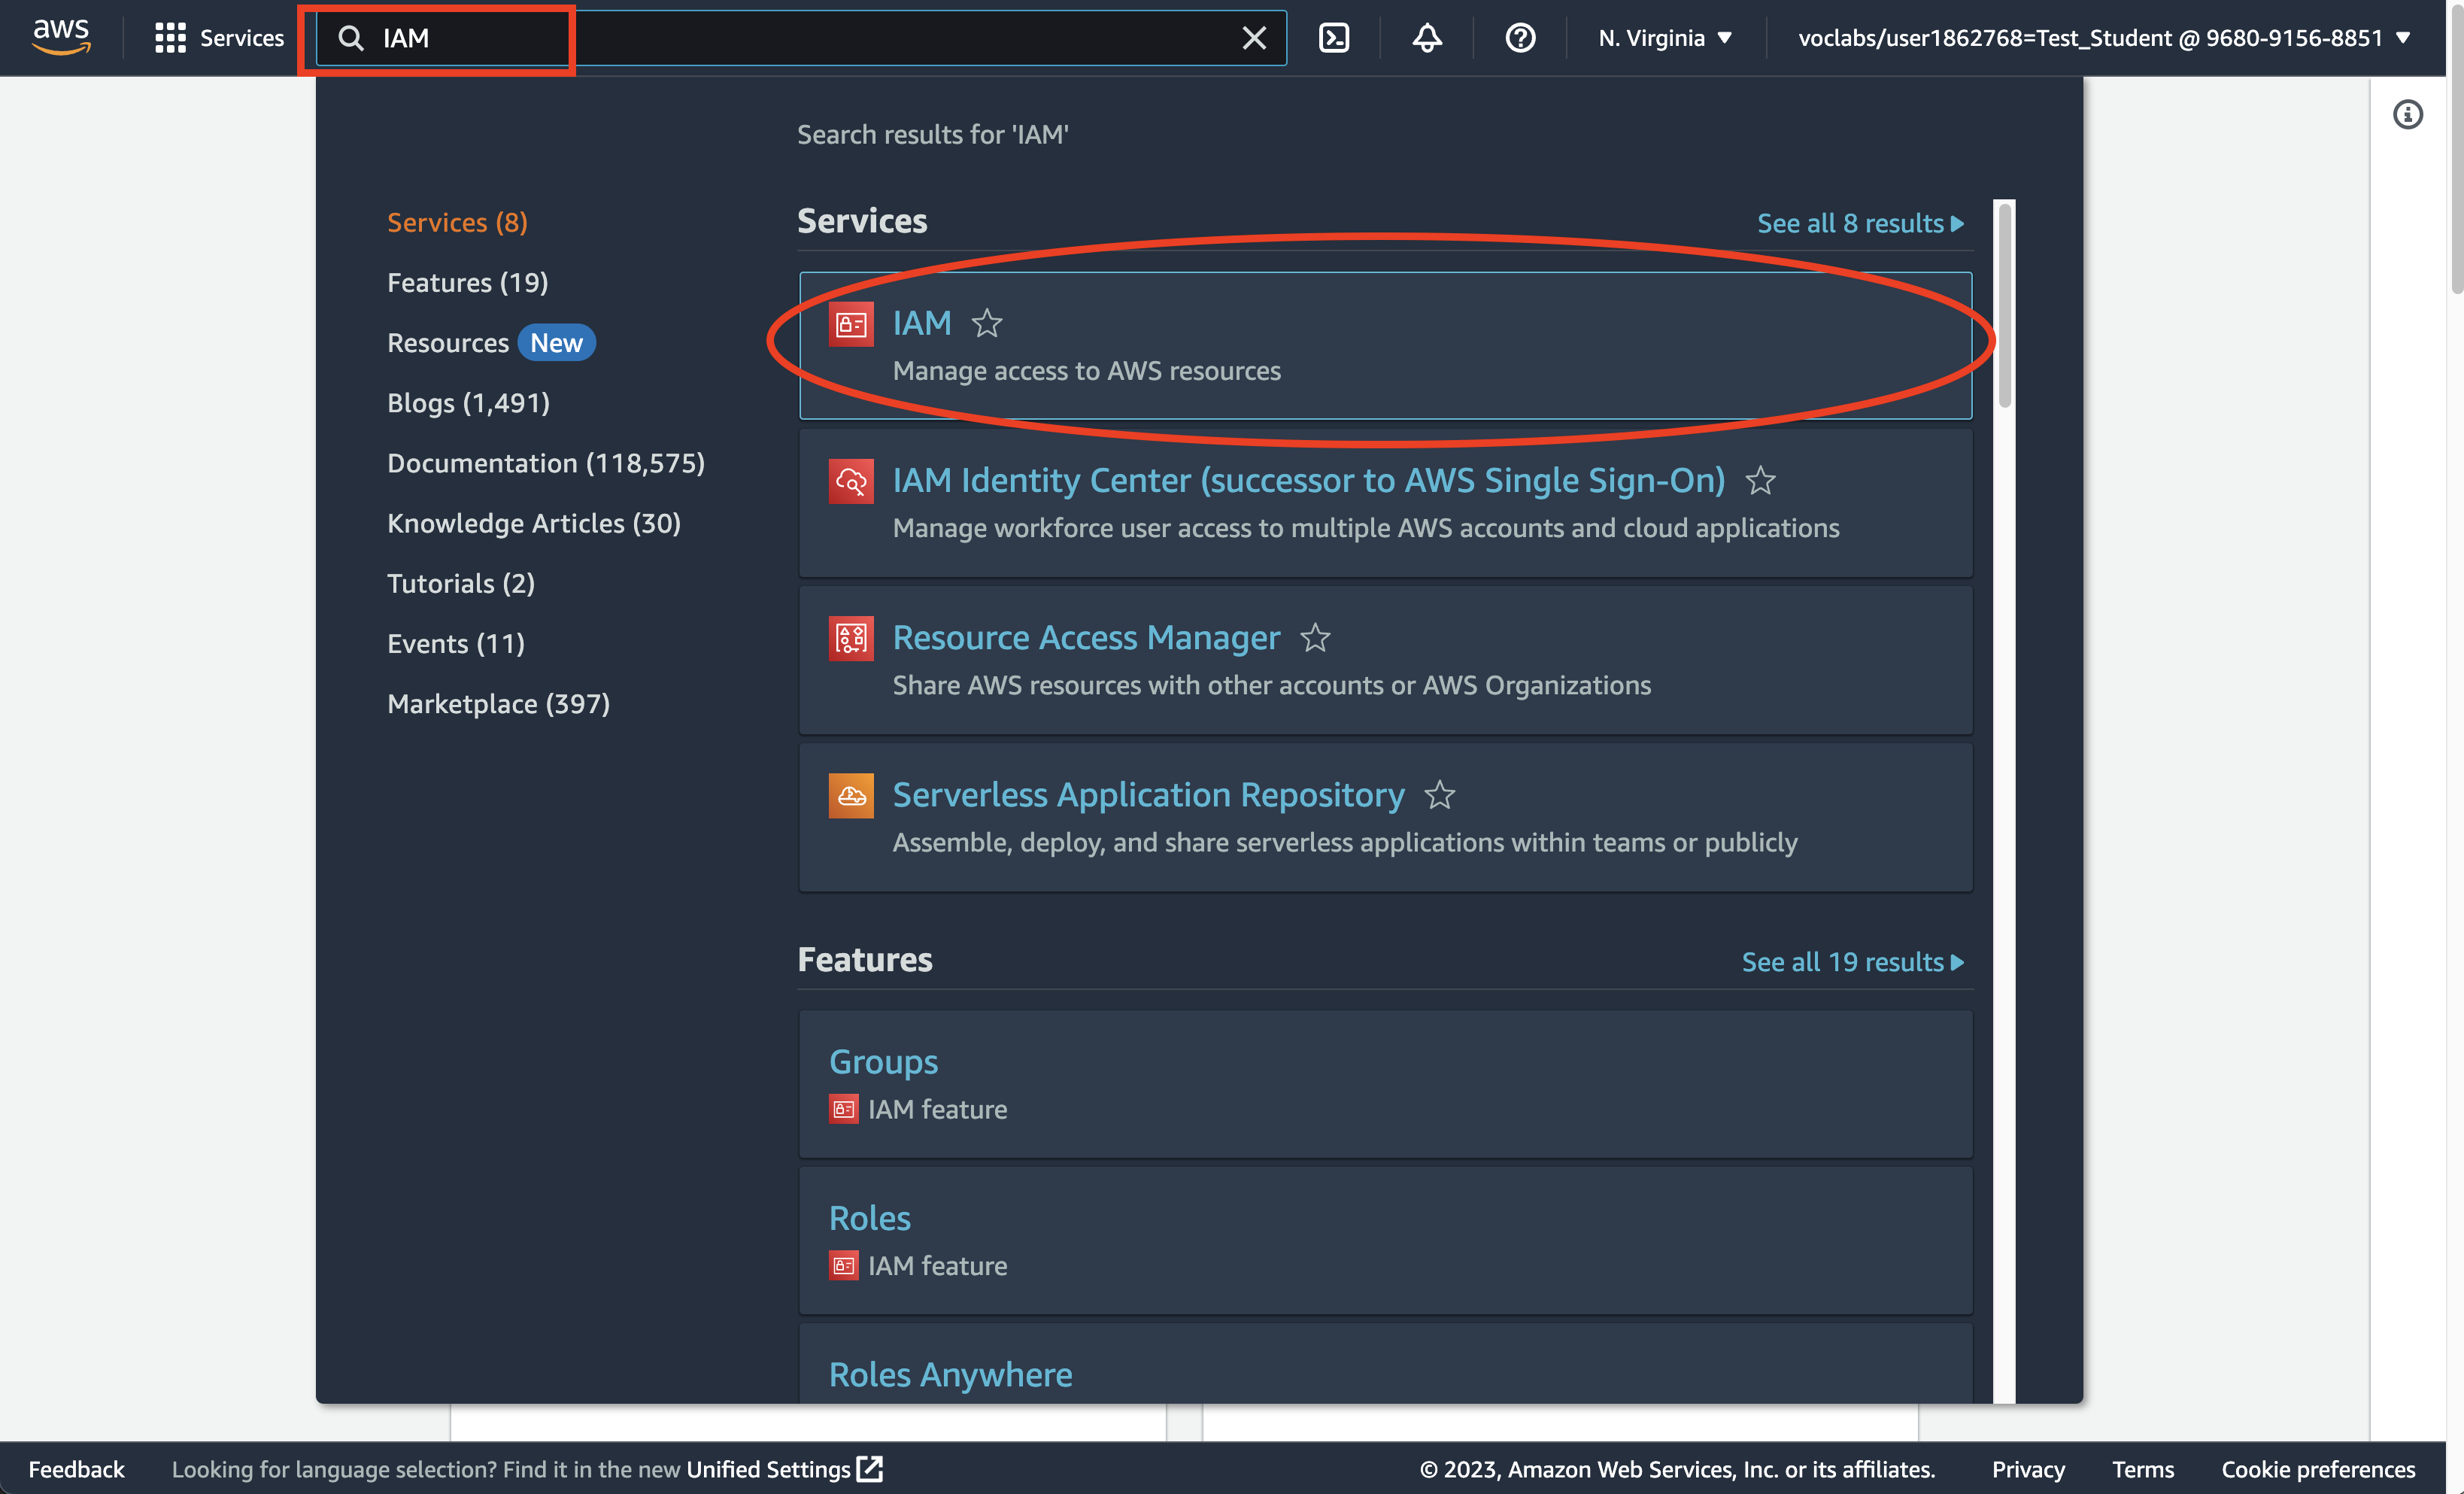Click inside the search input field

click(800, 38)
